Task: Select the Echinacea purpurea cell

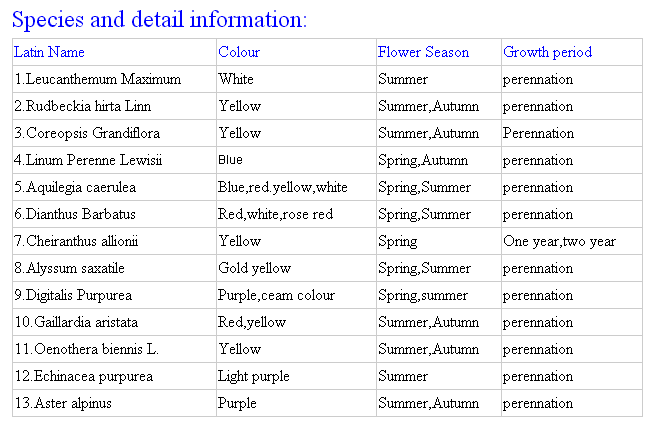Action: [83, 376]
